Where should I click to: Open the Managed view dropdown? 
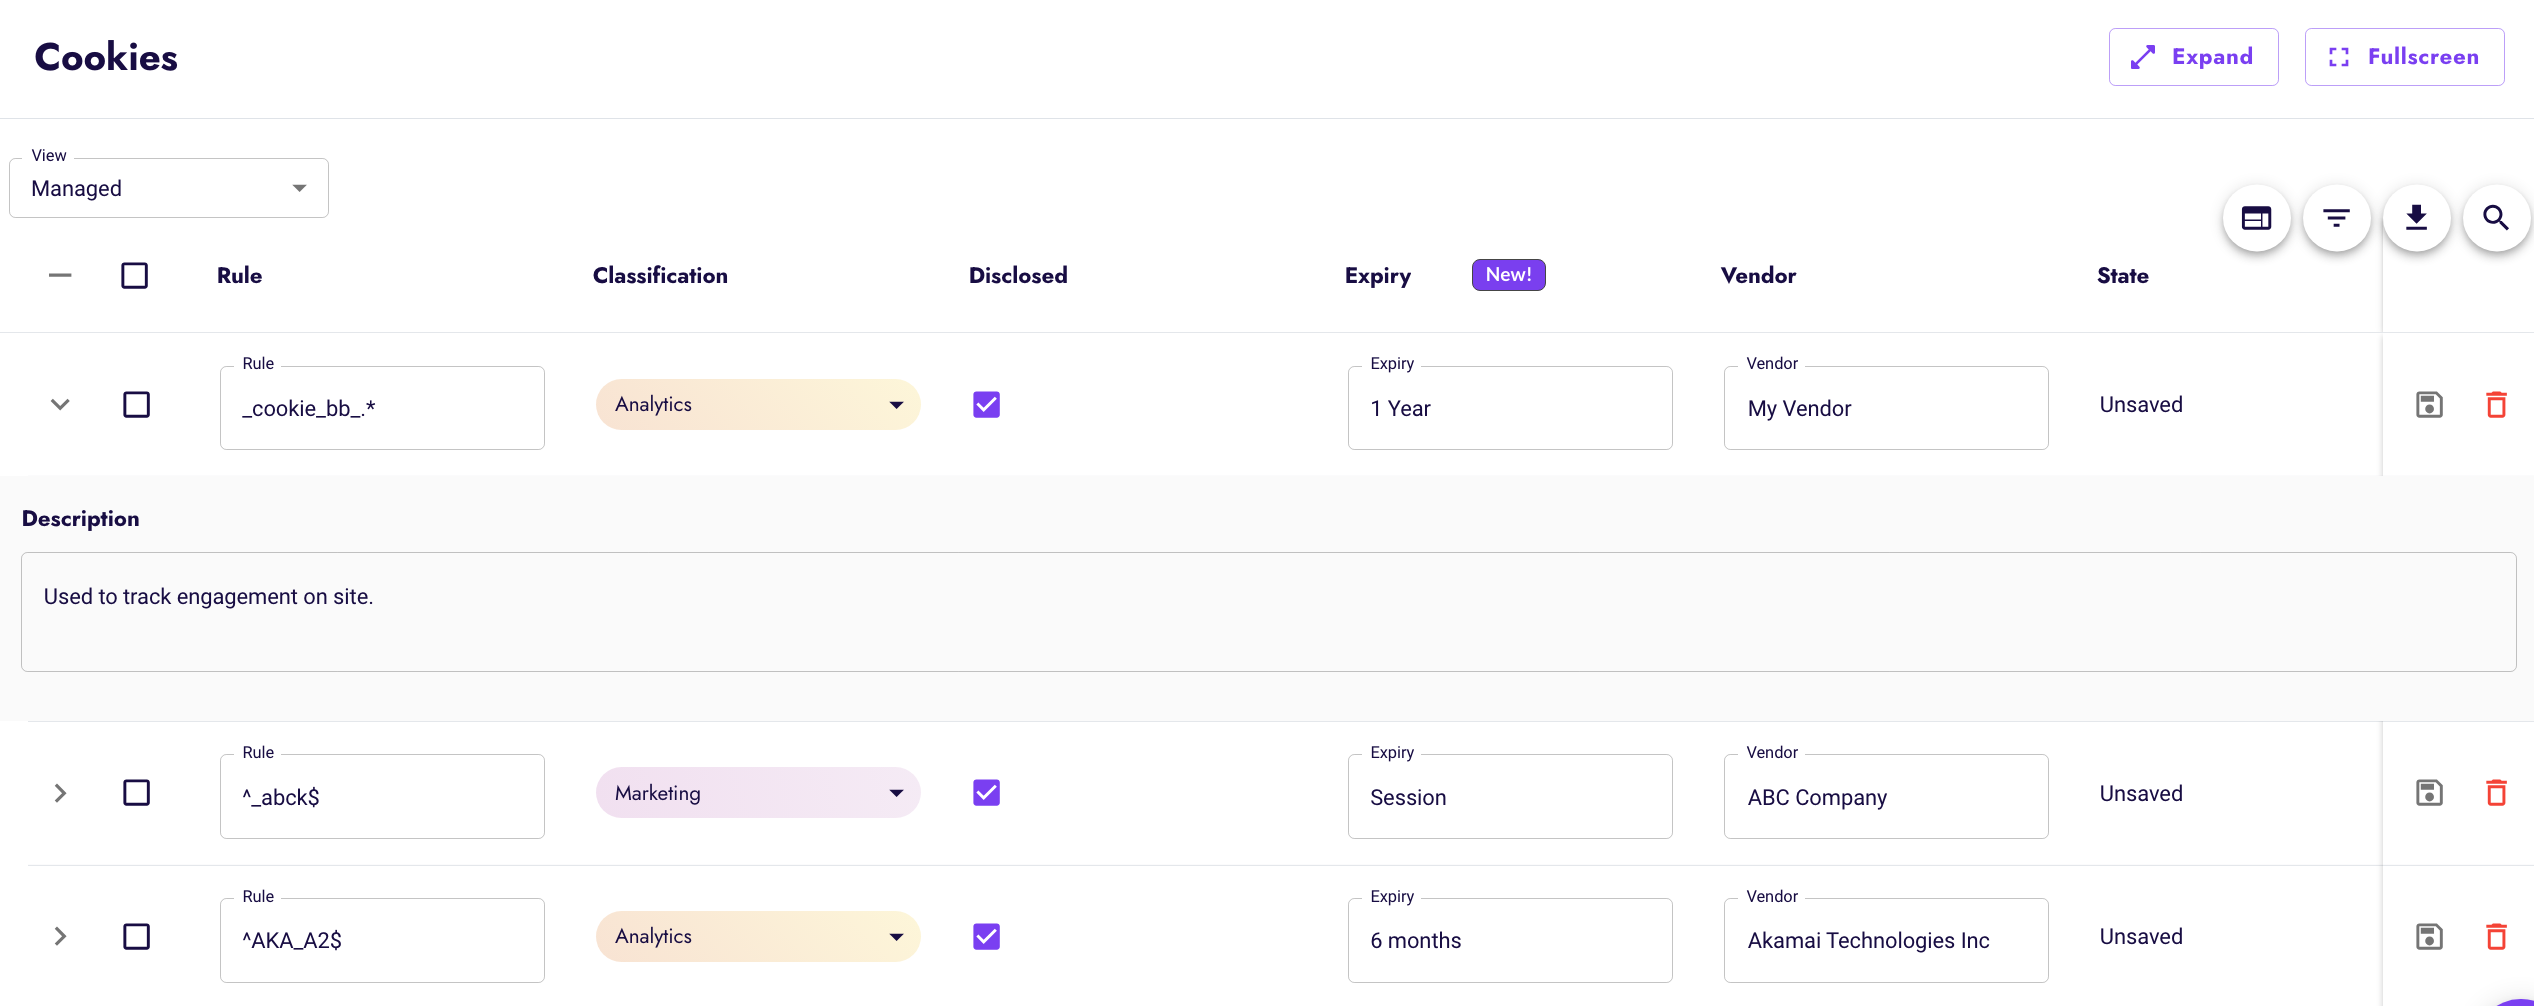click(x=168, y=188)
